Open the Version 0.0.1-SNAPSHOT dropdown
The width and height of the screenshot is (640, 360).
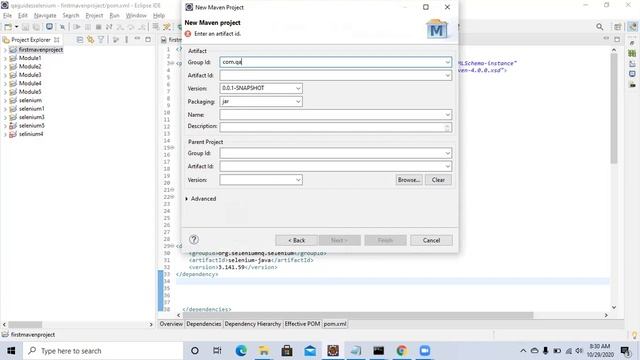(298, 88)
